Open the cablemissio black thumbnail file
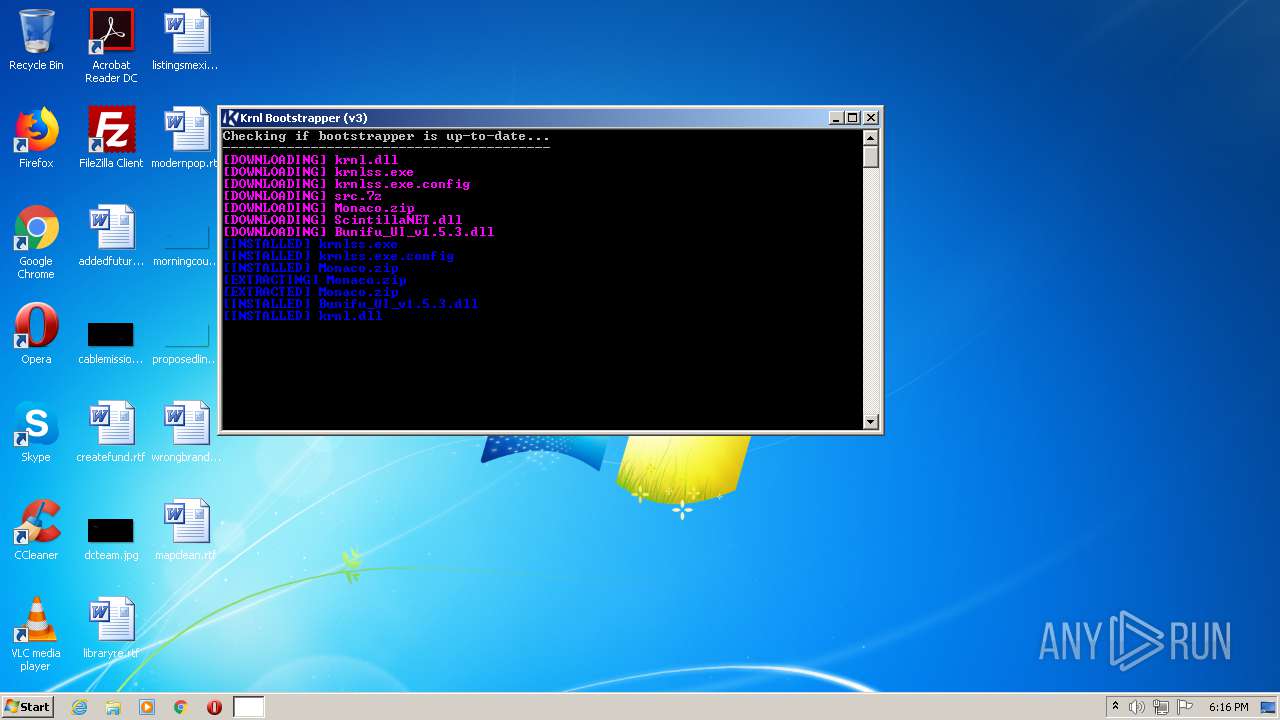The height and width of the screenshot is (720, 1280). tap(111, 343)
